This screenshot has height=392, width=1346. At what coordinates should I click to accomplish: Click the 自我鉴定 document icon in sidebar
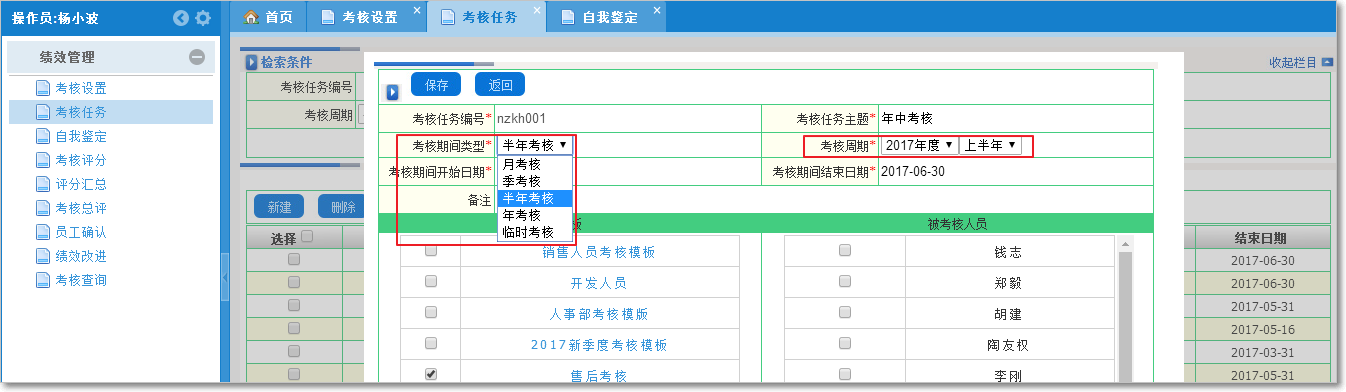point(43,136)
